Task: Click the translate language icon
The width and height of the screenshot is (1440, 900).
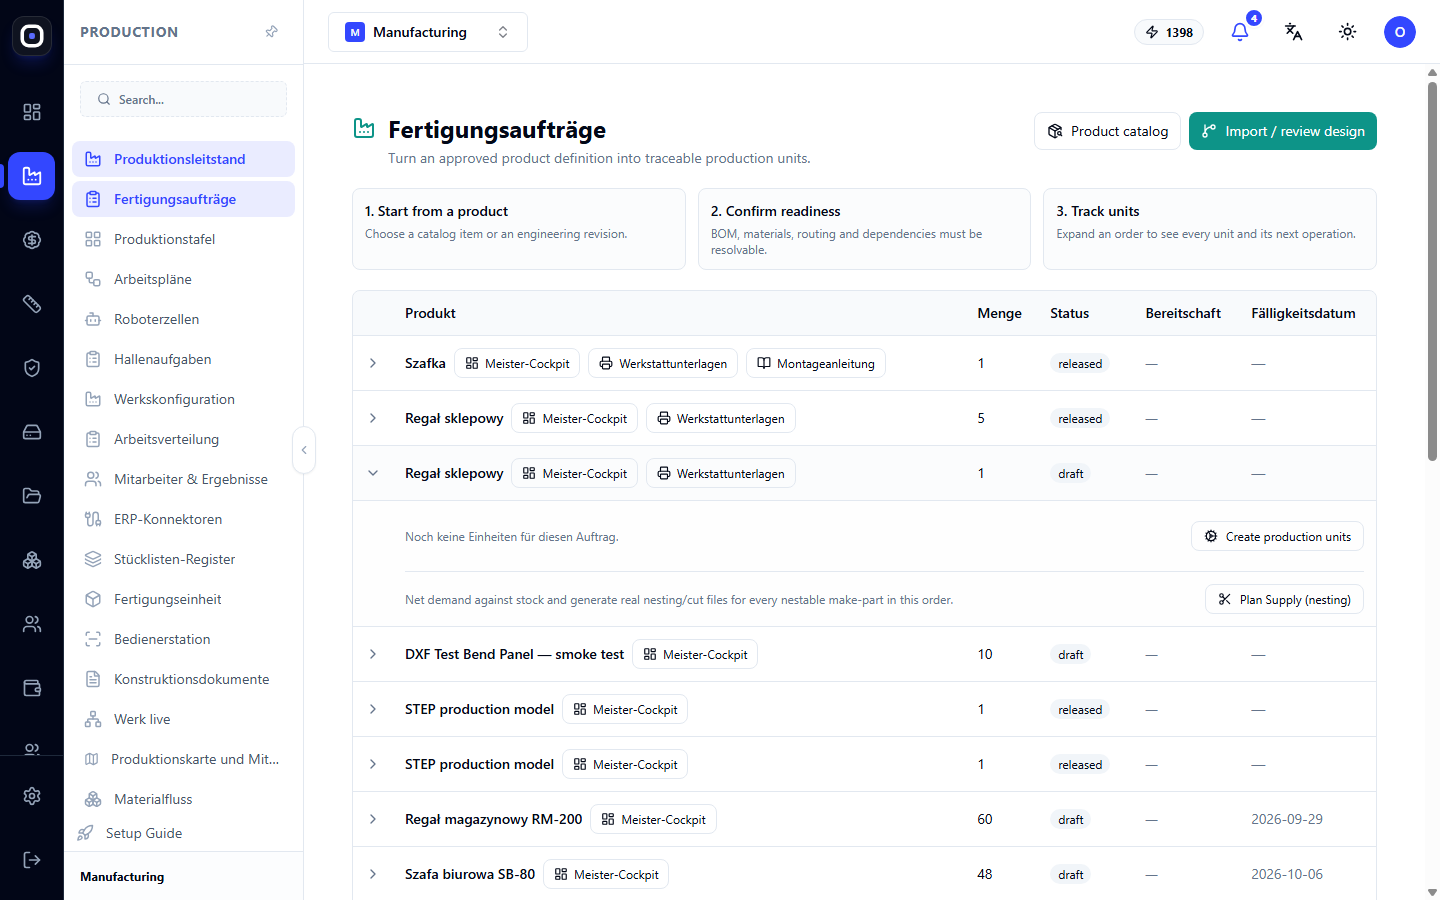Action: [x=1294, y=32]
